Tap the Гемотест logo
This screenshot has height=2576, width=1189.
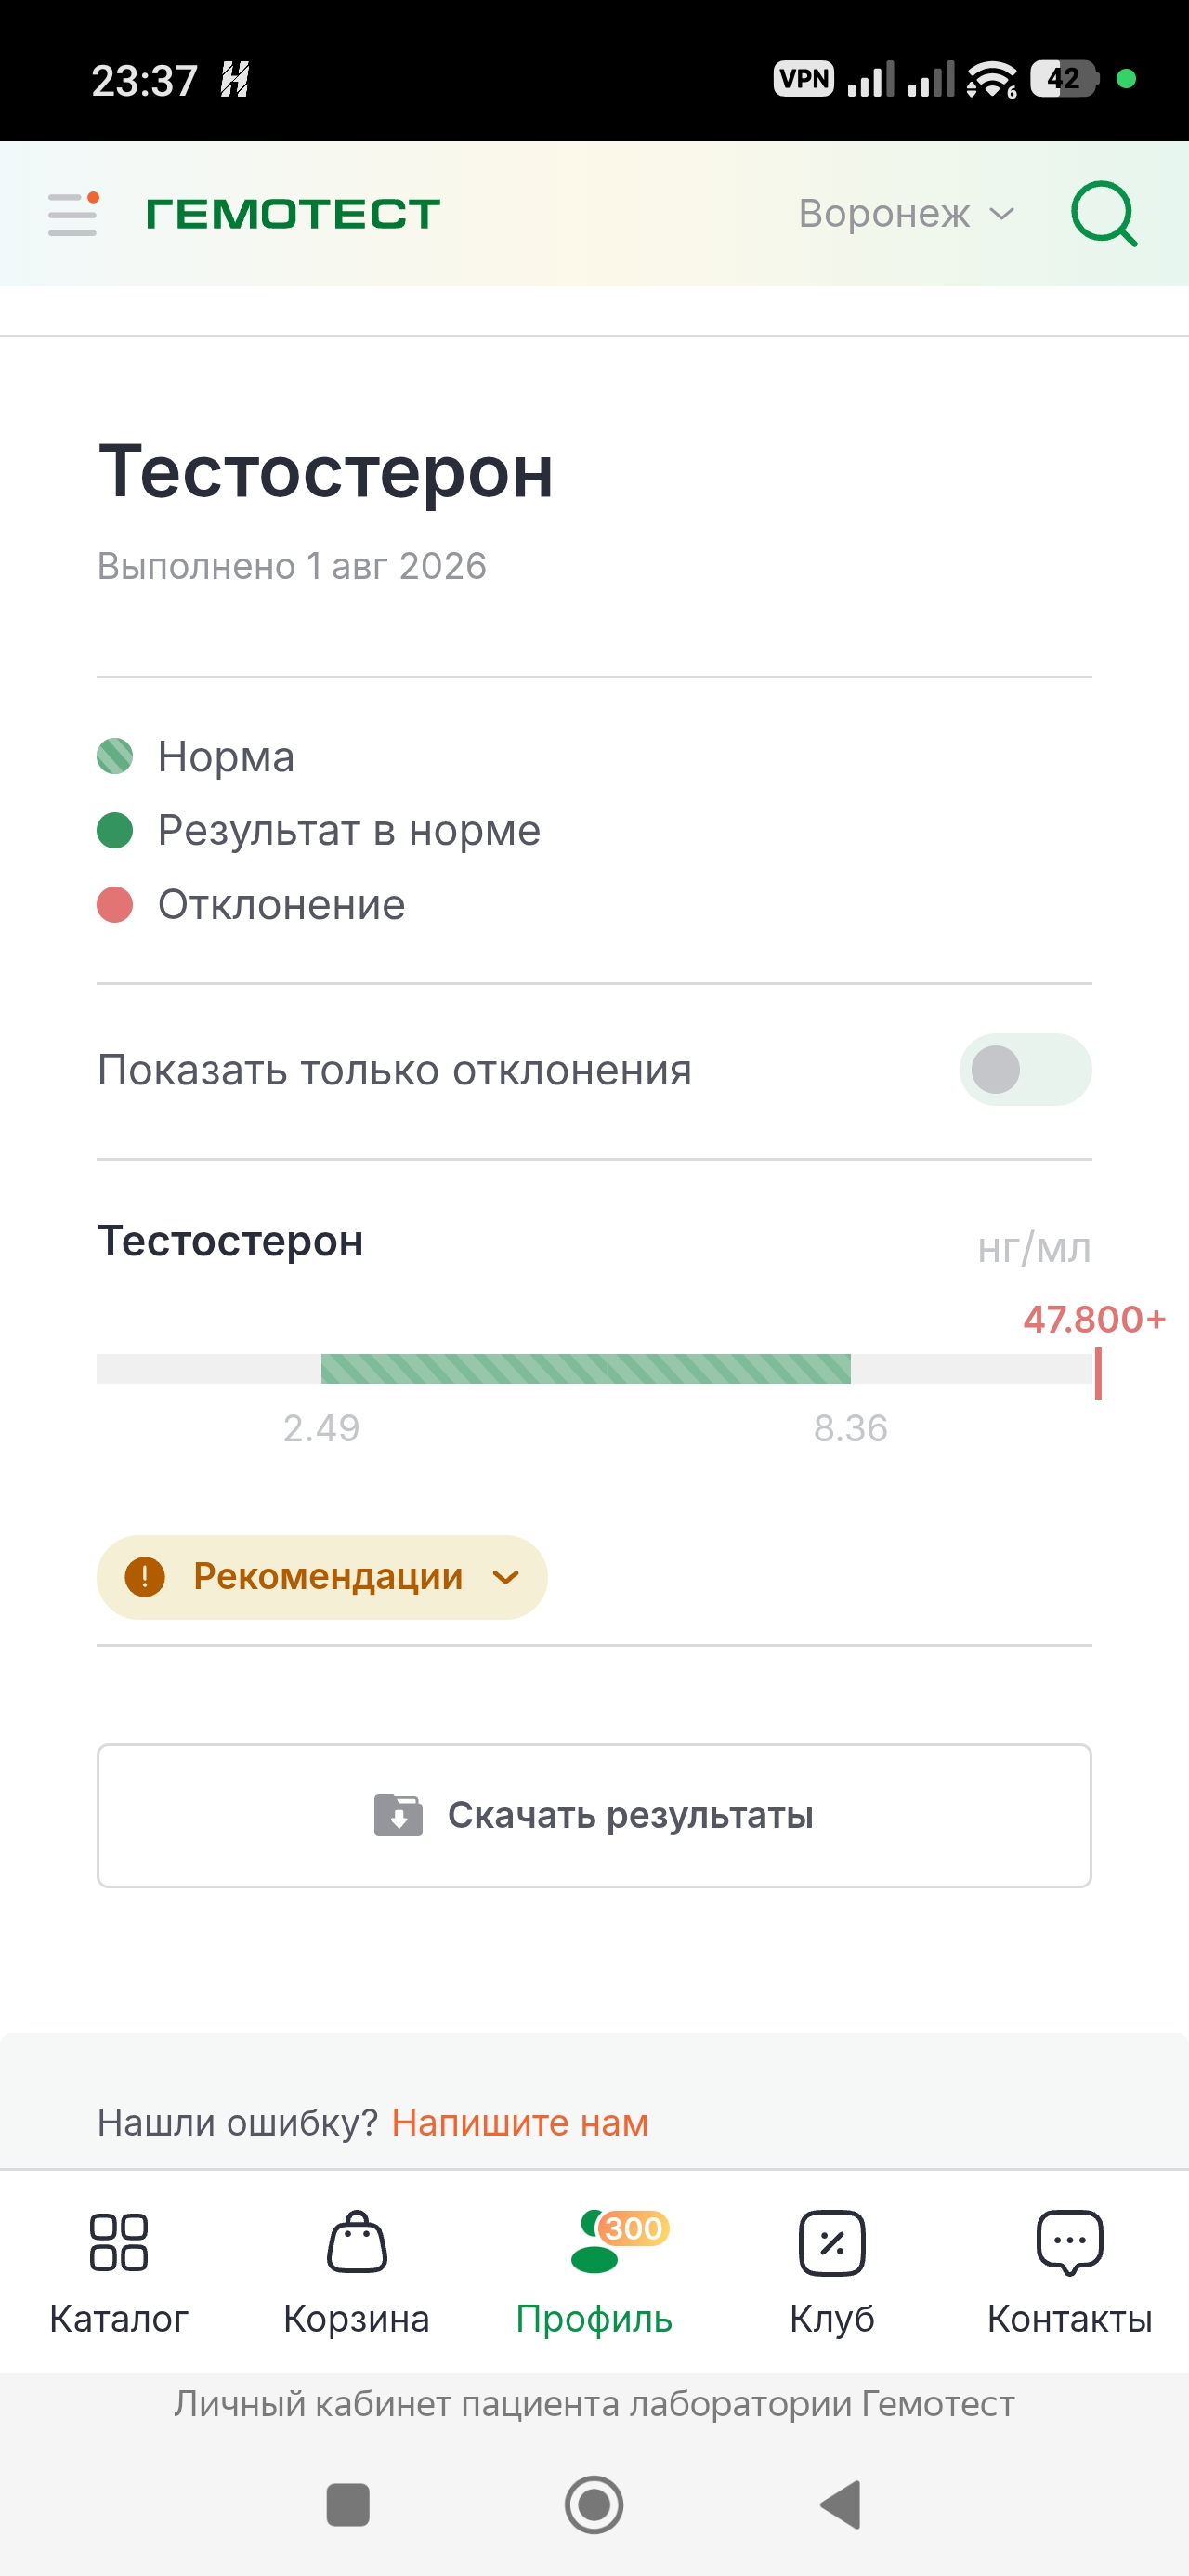pos(293,213)
